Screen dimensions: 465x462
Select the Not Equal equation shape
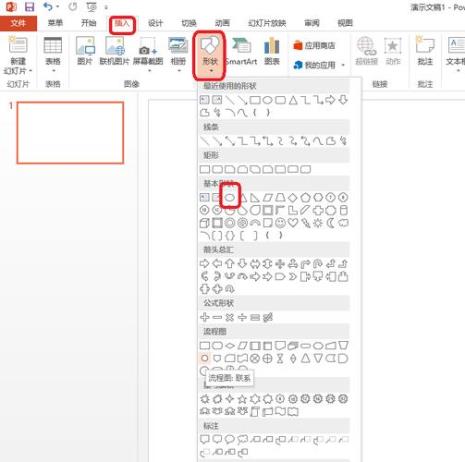pos(268,317)
